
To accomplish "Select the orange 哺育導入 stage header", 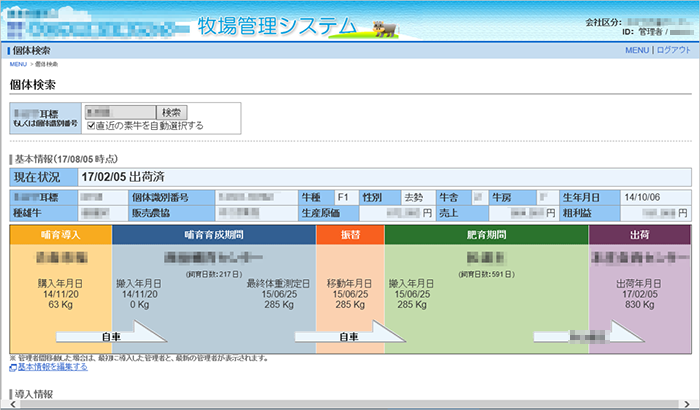I will tap(60, 235).
